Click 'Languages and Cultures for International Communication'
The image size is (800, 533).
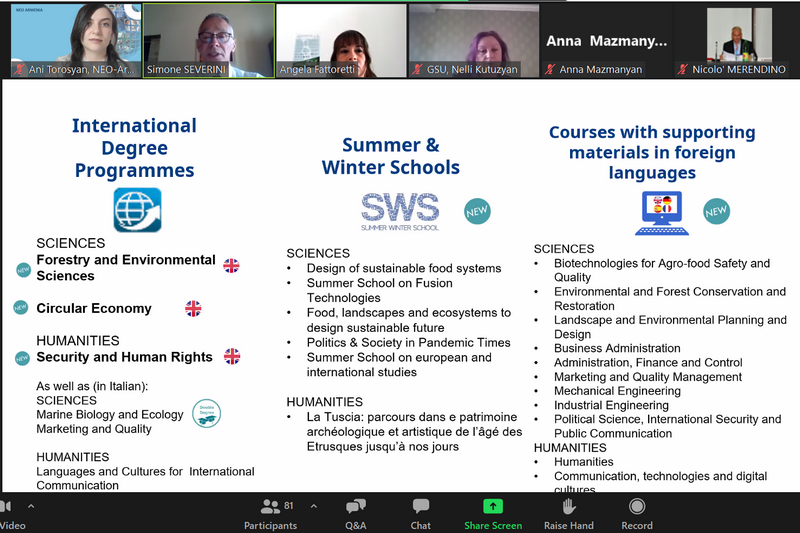[145, 478]
